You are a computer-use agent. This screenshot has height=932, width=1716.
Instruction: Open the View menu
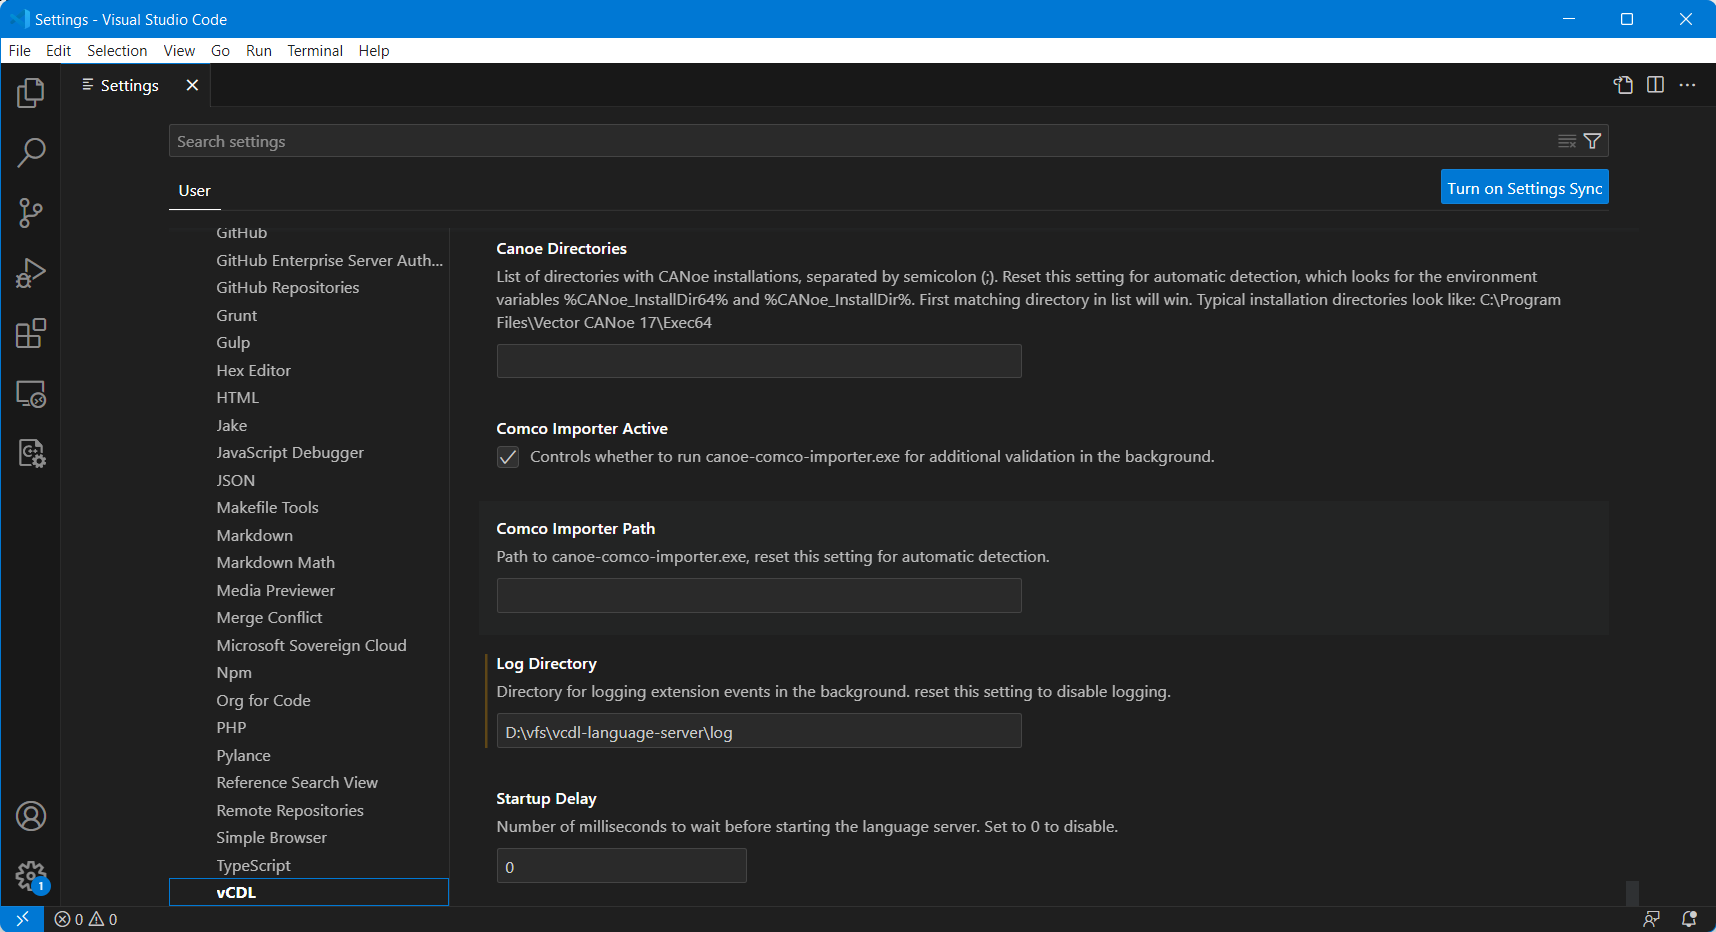(179, 51)
